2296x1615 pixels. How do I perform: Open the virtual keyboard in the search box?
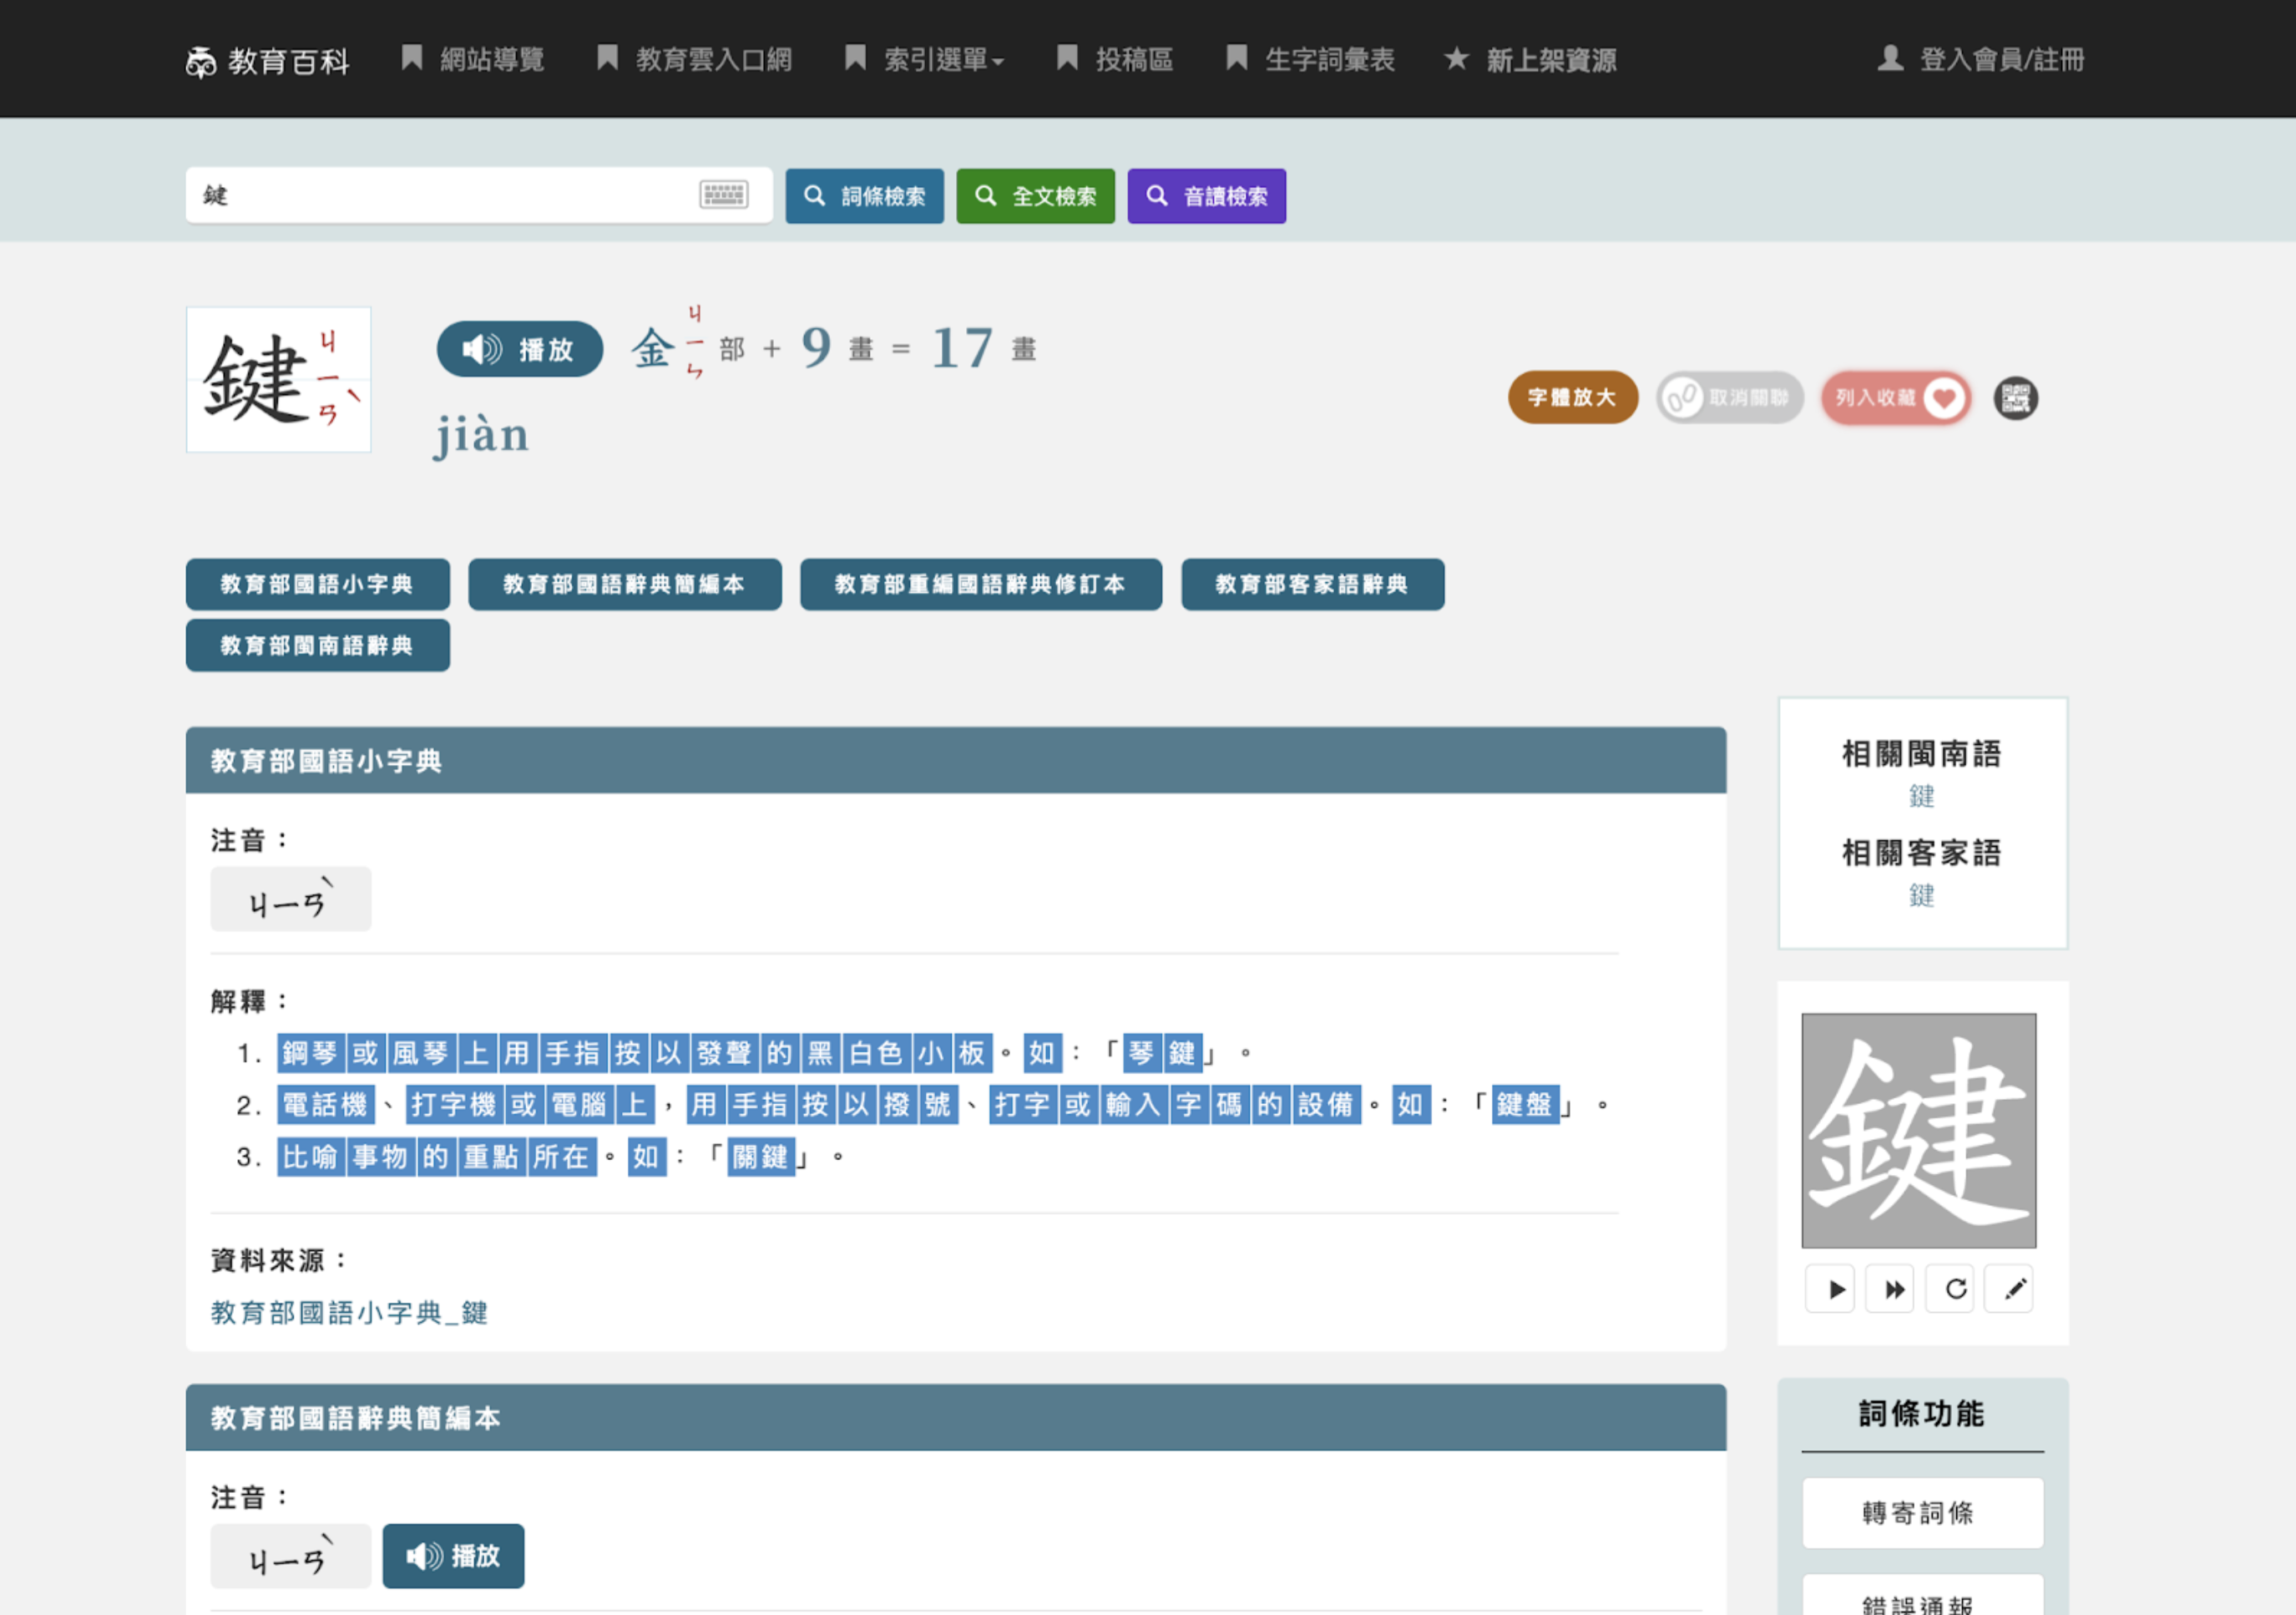723,194
